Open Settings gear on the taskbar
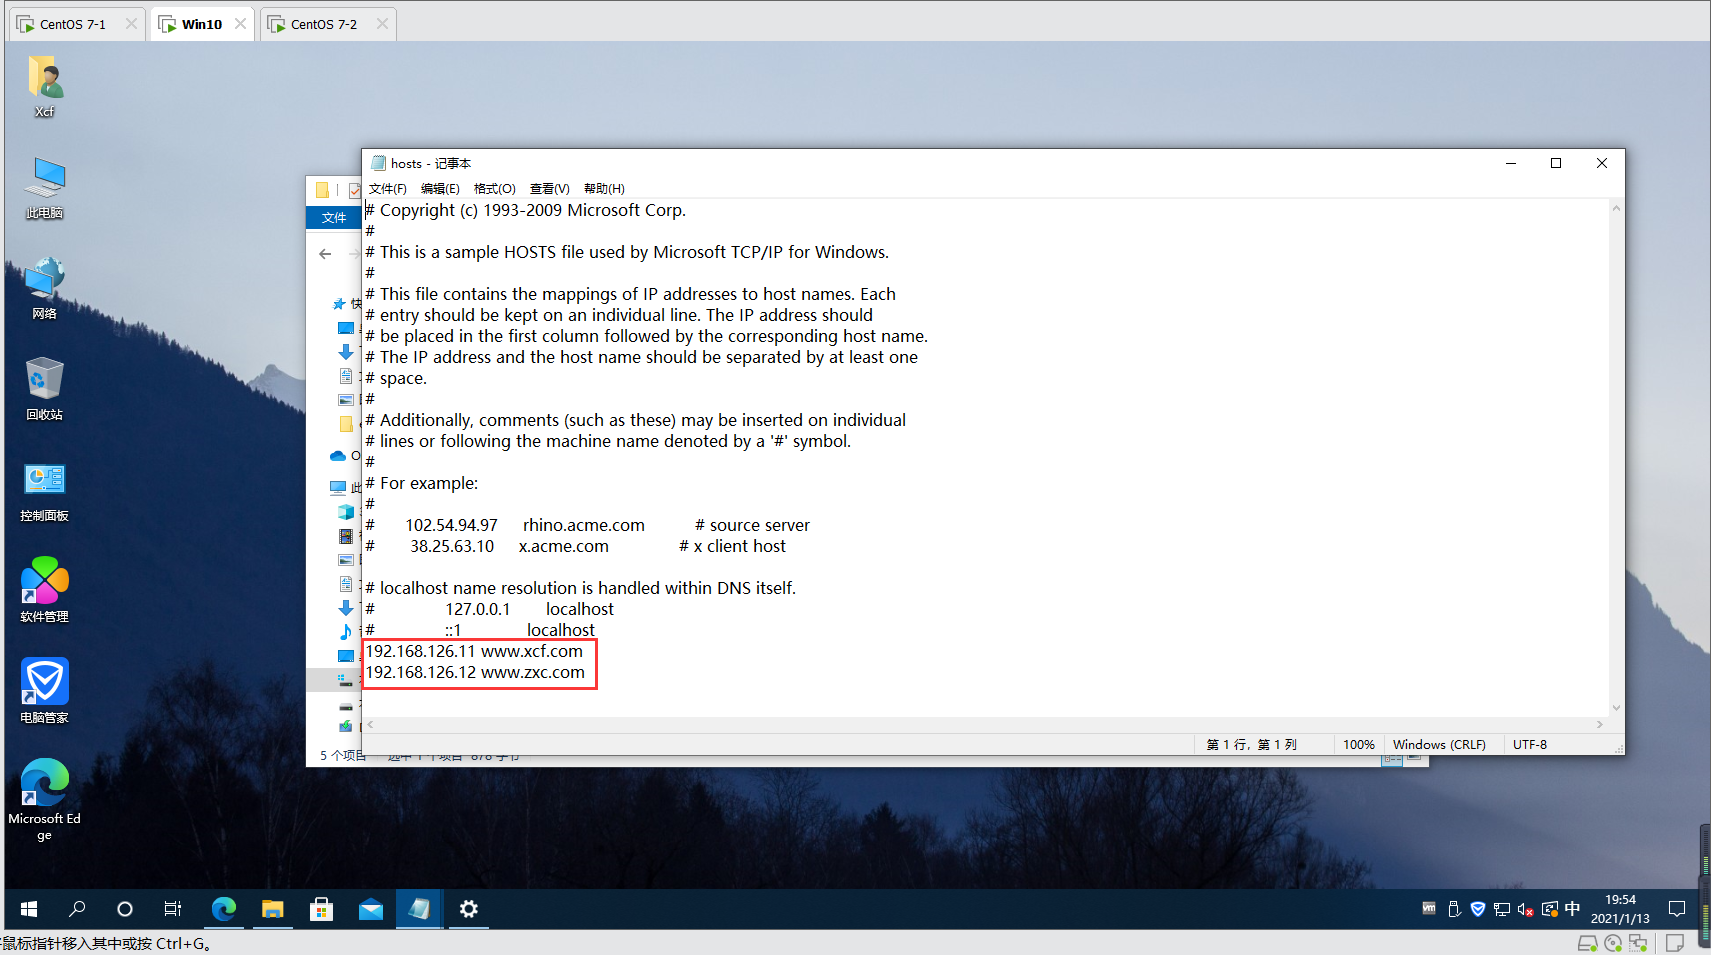Viewport: 1711px width, 955px height. pos(468,909)
